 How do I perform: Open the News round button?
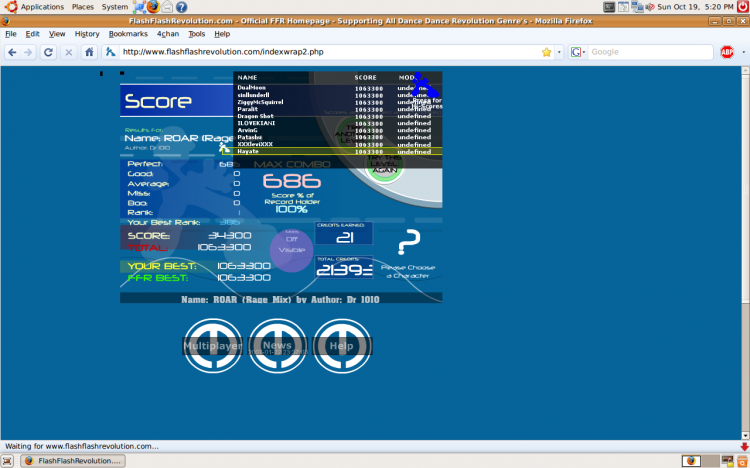(x=277, y=346)
